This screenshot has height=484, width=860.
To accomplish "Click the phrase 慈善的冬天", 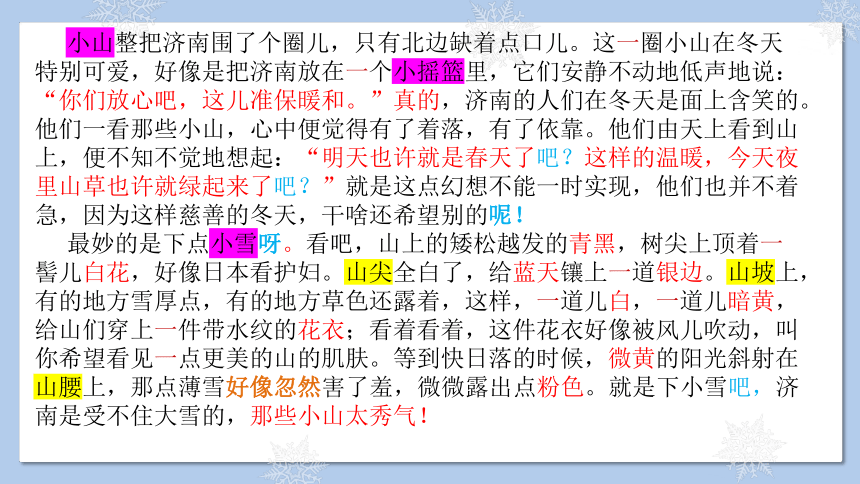I will 237,215.
